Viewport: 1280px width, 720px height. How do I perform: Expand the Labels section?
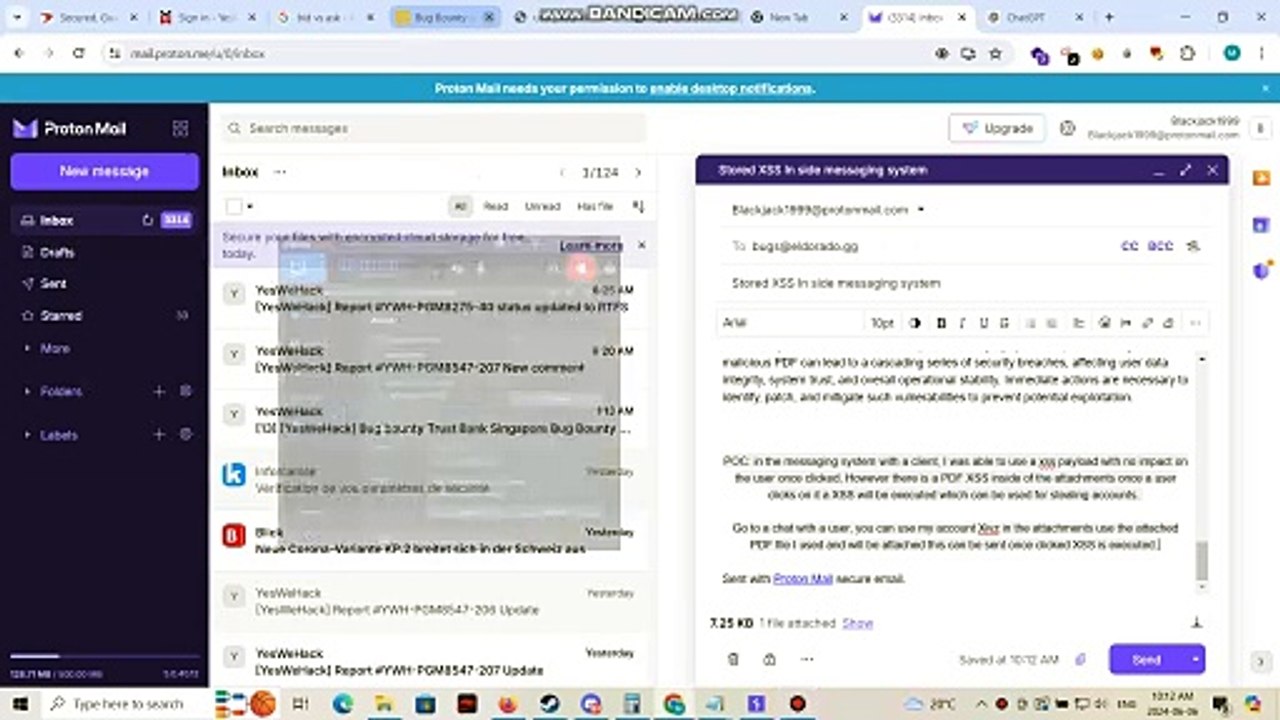click(x=58, y=435)
